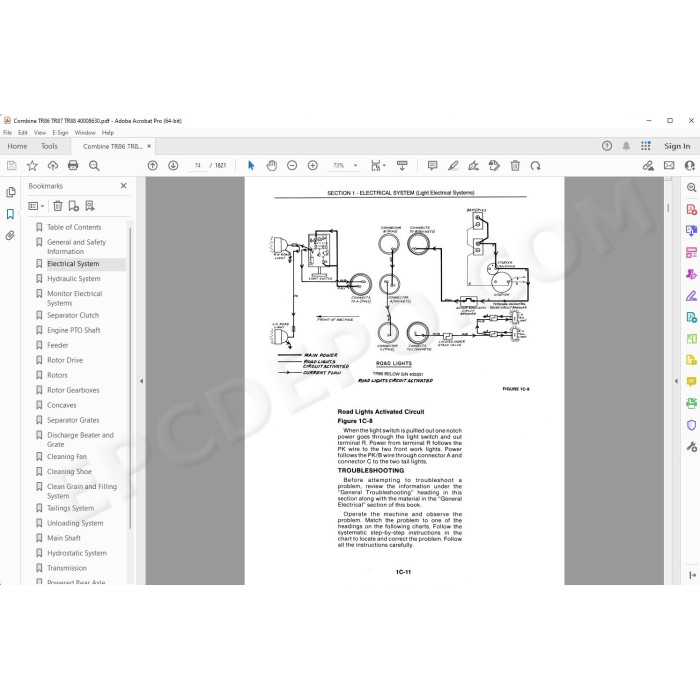The image size is (700, 700).
Task: Open the share link icon
Action: [648, 166]
